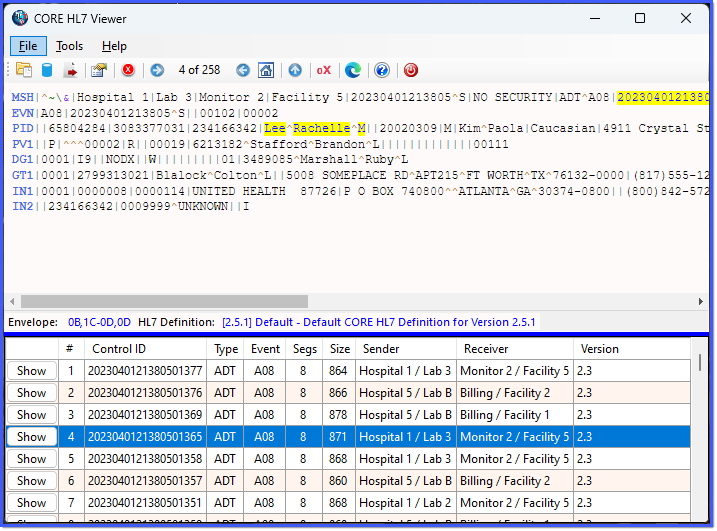Screen dimensions: 717x531
Task: Click the PV1 segment label
Action: (x=23, y=144)
